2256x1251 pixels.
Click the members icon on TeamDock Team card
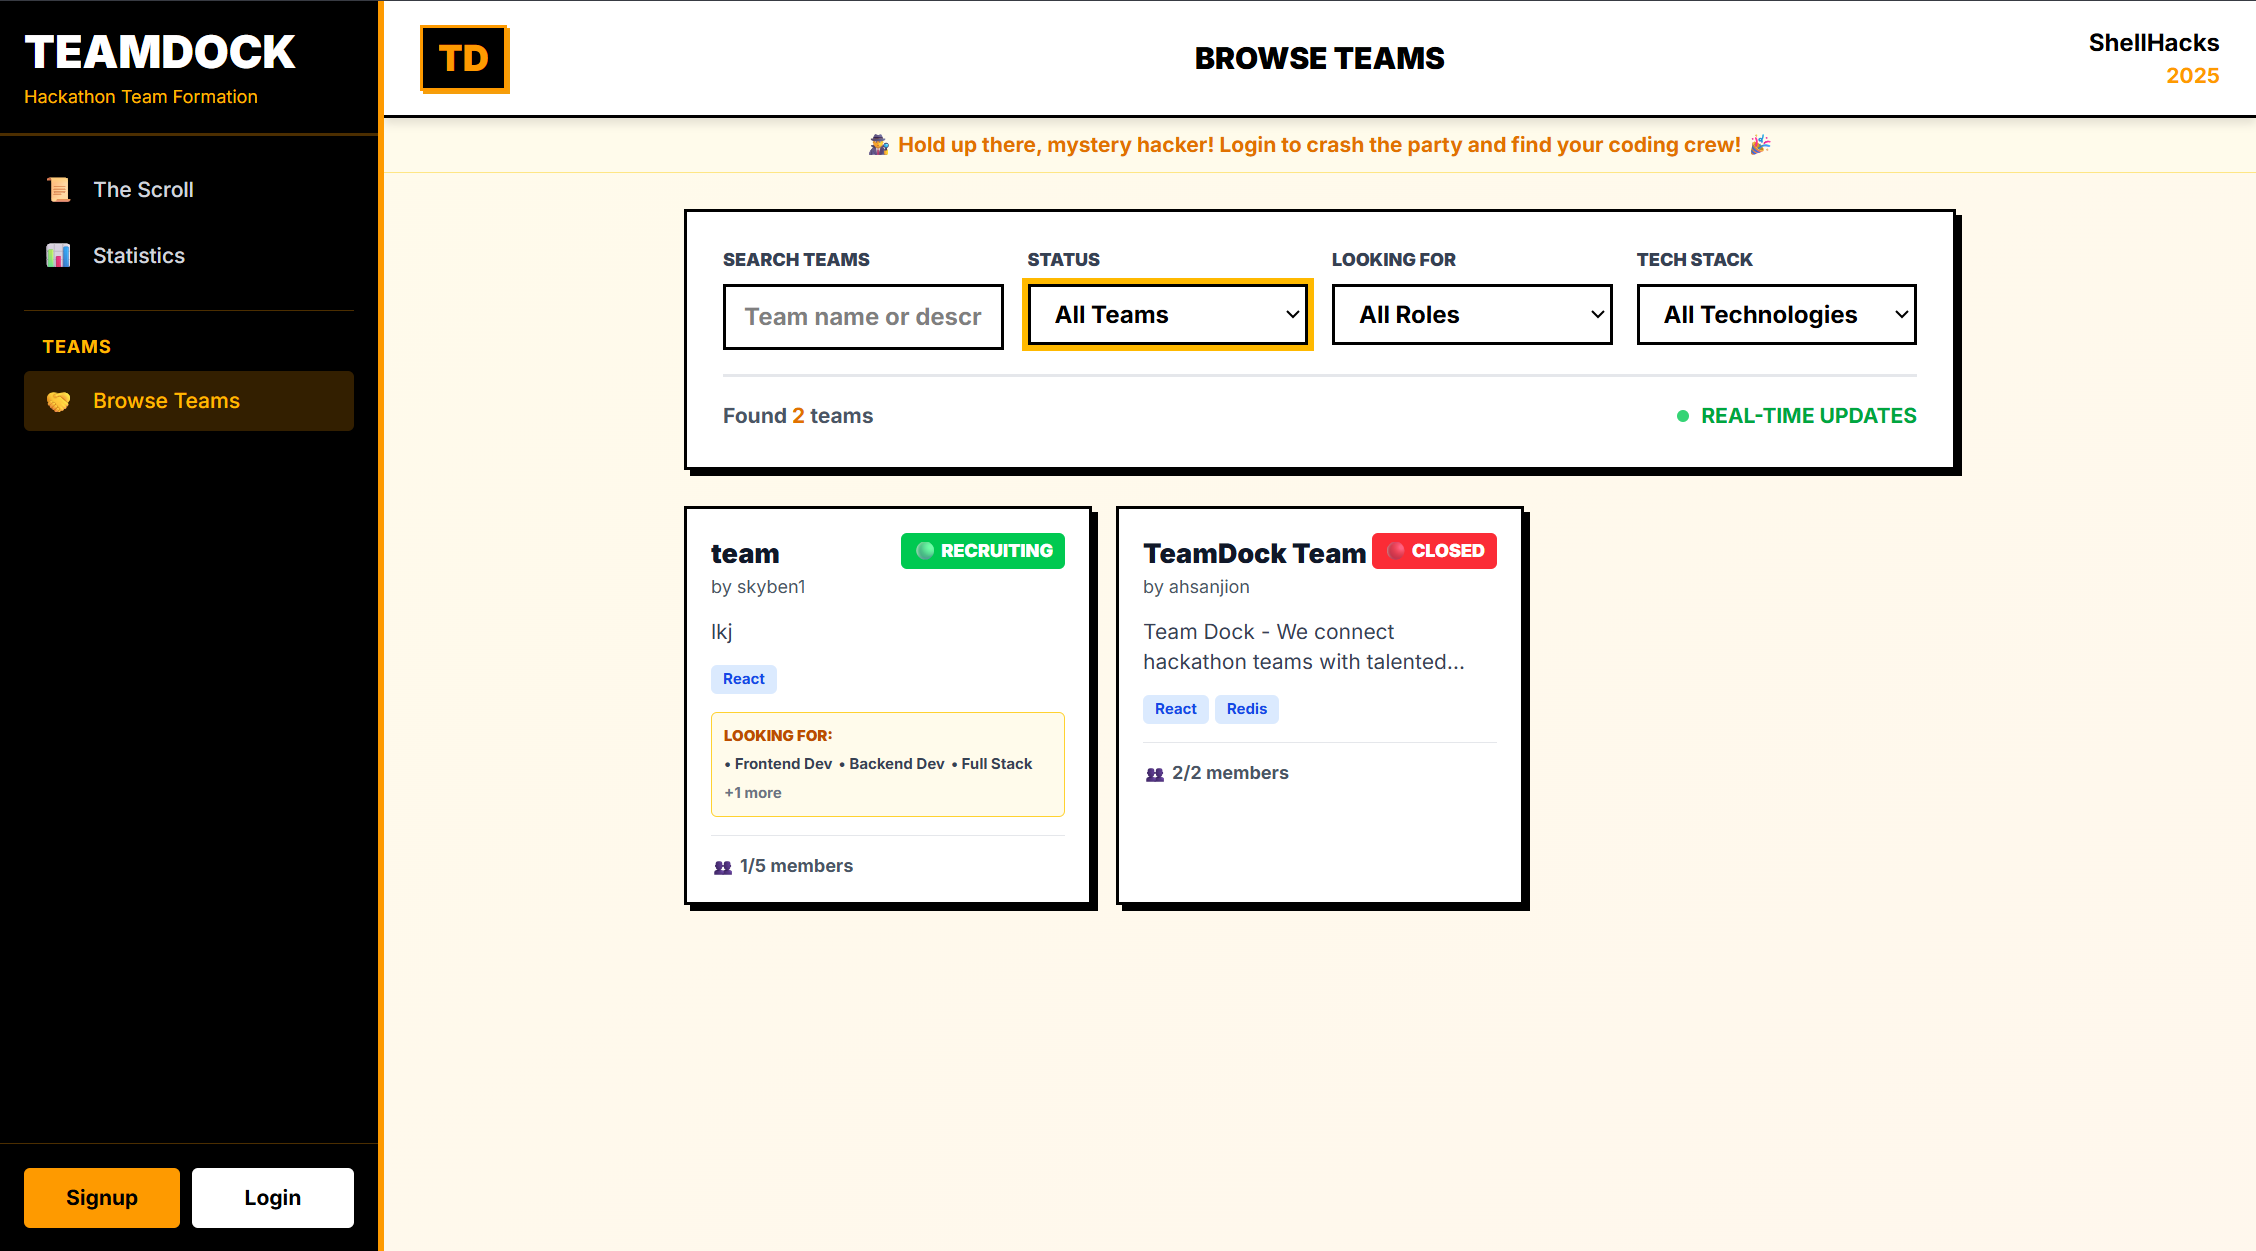coord(1155,774)
